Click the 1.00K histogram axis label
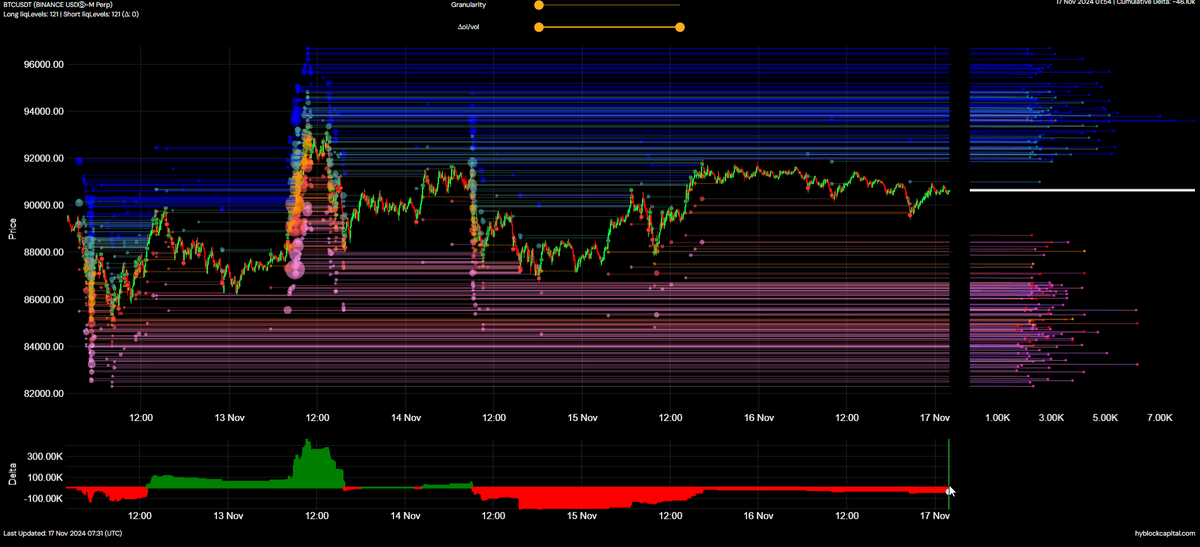 [998, 416]
